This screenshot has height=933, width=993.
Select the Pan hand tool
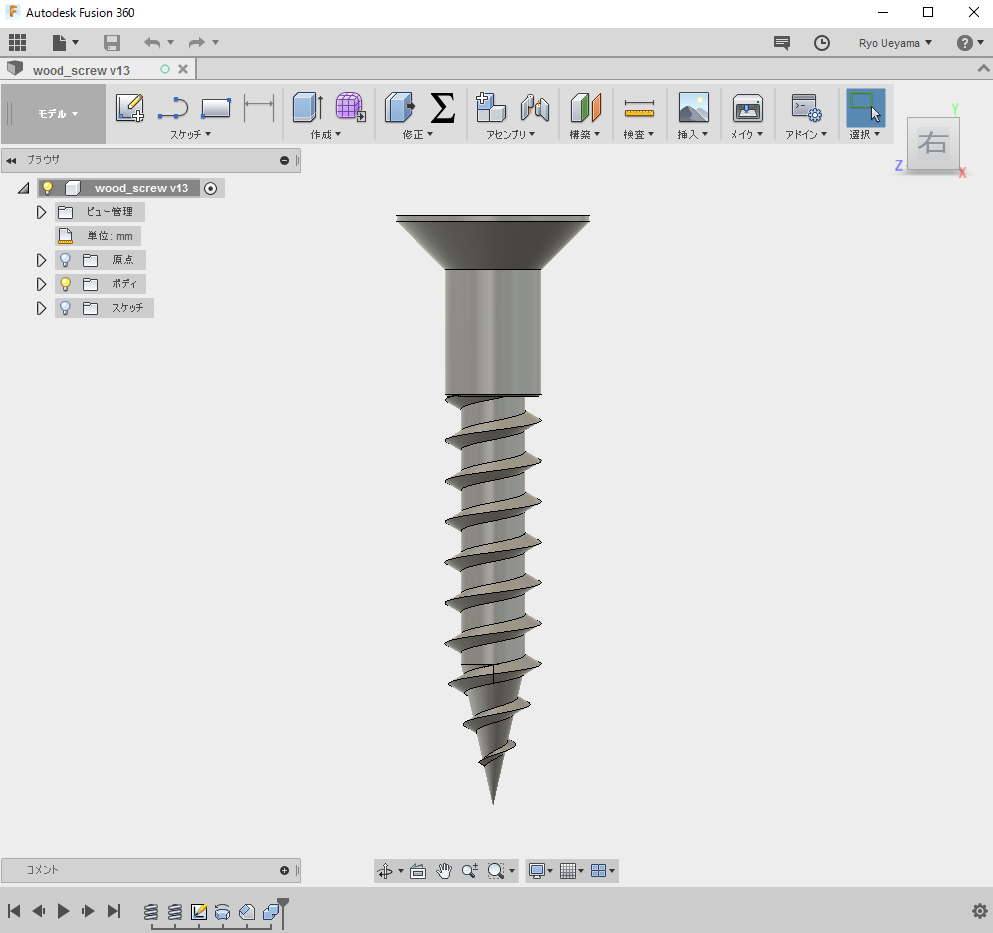[444, 872]
